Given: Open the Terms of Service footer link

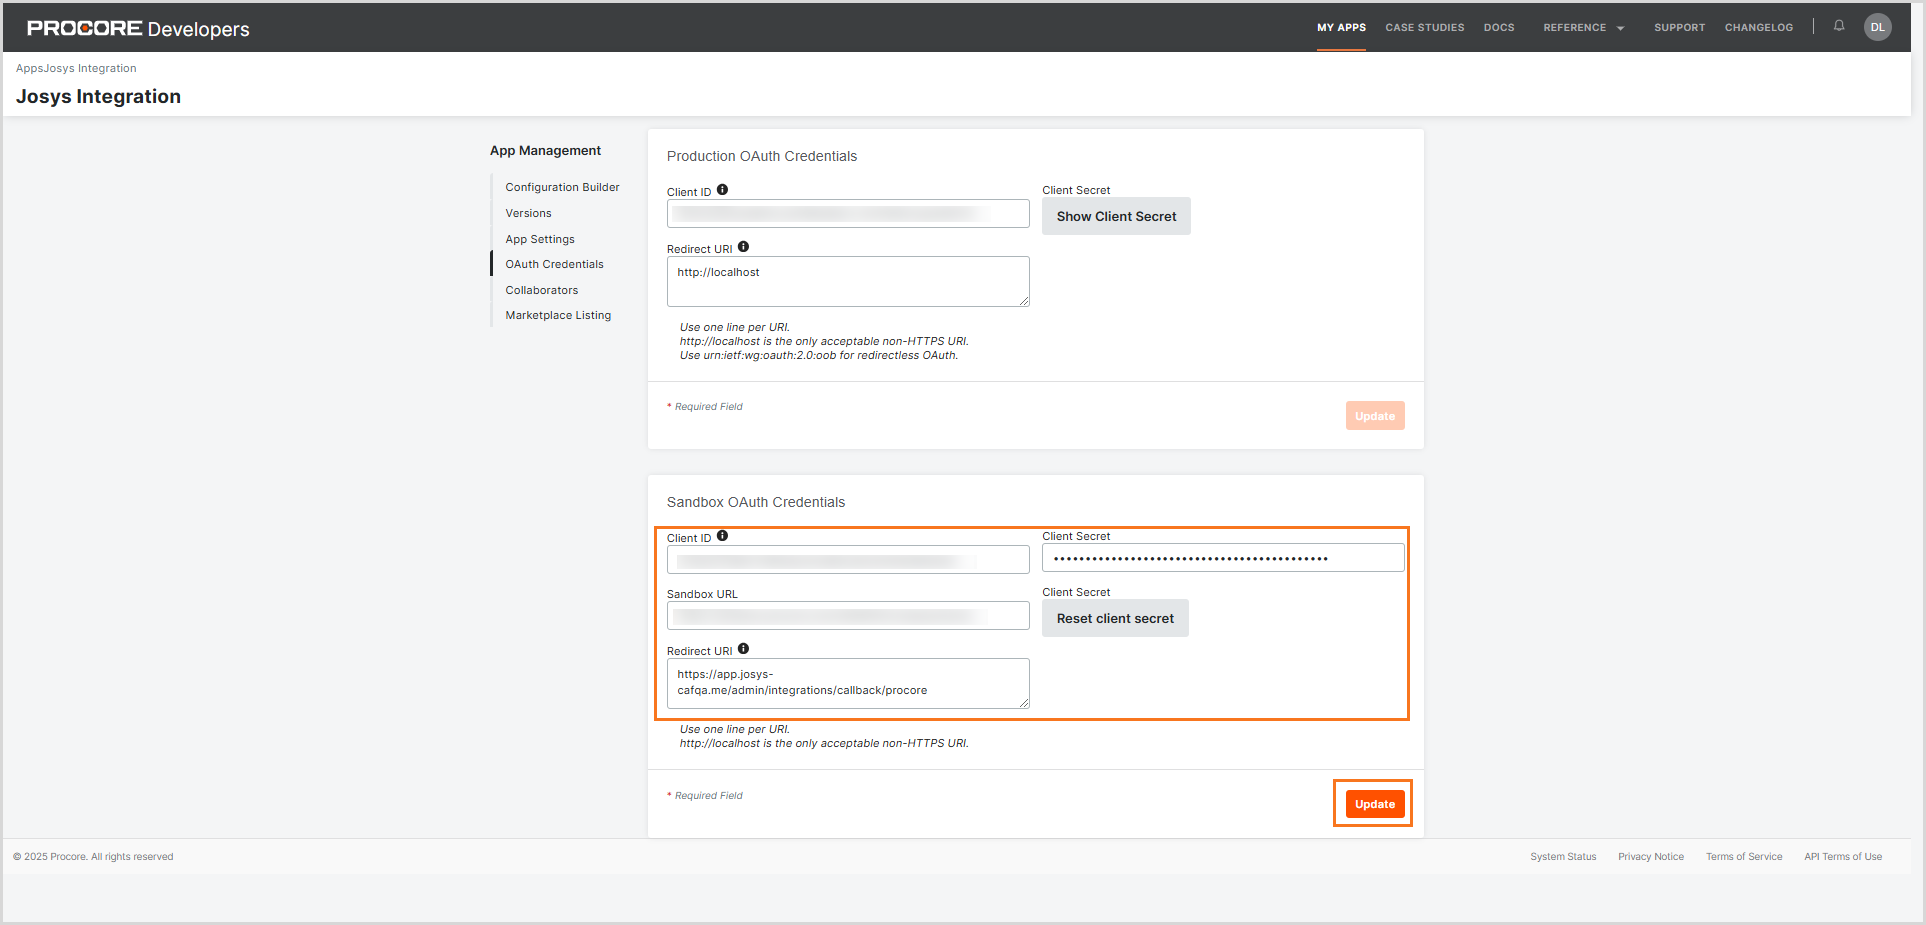Looking at the screenshot, I should click(x=1744, y=857).
